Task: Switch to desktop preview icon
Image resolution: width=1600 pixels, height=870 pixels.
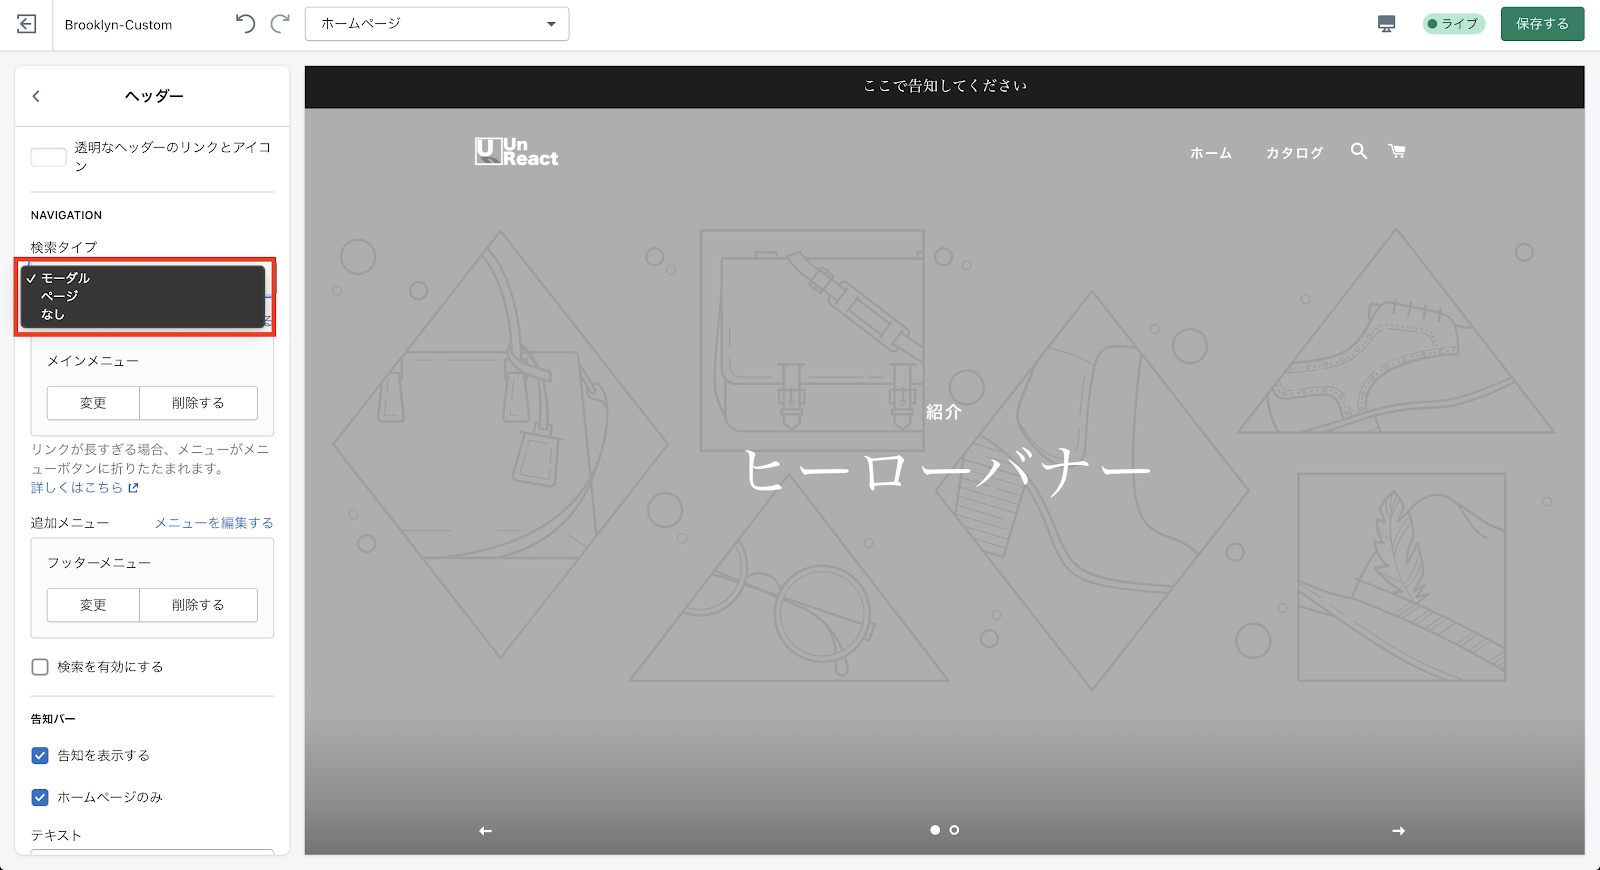Action: pyautogui.click(x=1386, y=24)
